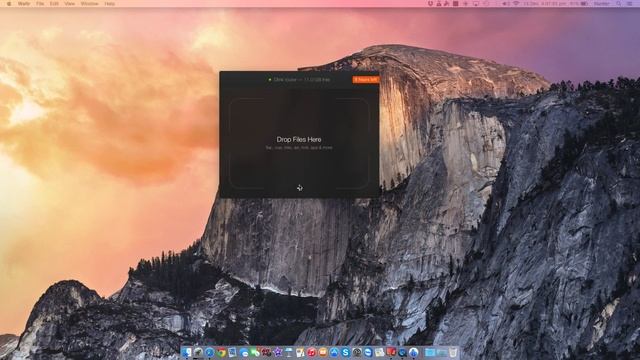The height and width of the screenshot is (360, 640).
Task: Click the green device connection status indicator
Action: pos(270,80)
